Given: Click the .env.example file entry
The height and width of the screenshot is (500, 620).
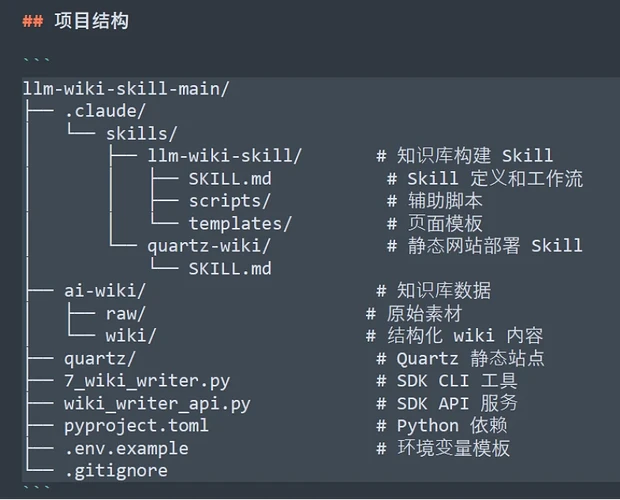Looking at the screenshot, I should point(127,449).
